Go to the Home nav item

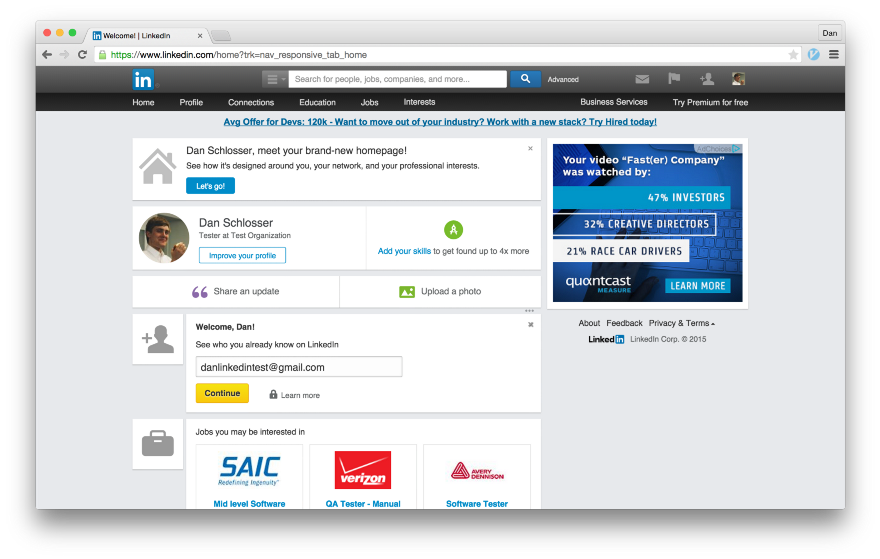coord(143,102)
